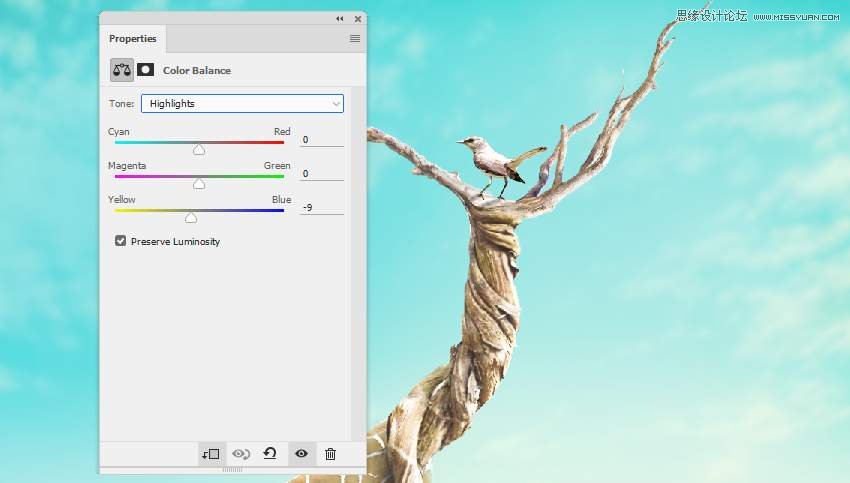Click the Magenta-Green slider handle
This screenshot has height=483, width=850.
(x=199, y=184)
